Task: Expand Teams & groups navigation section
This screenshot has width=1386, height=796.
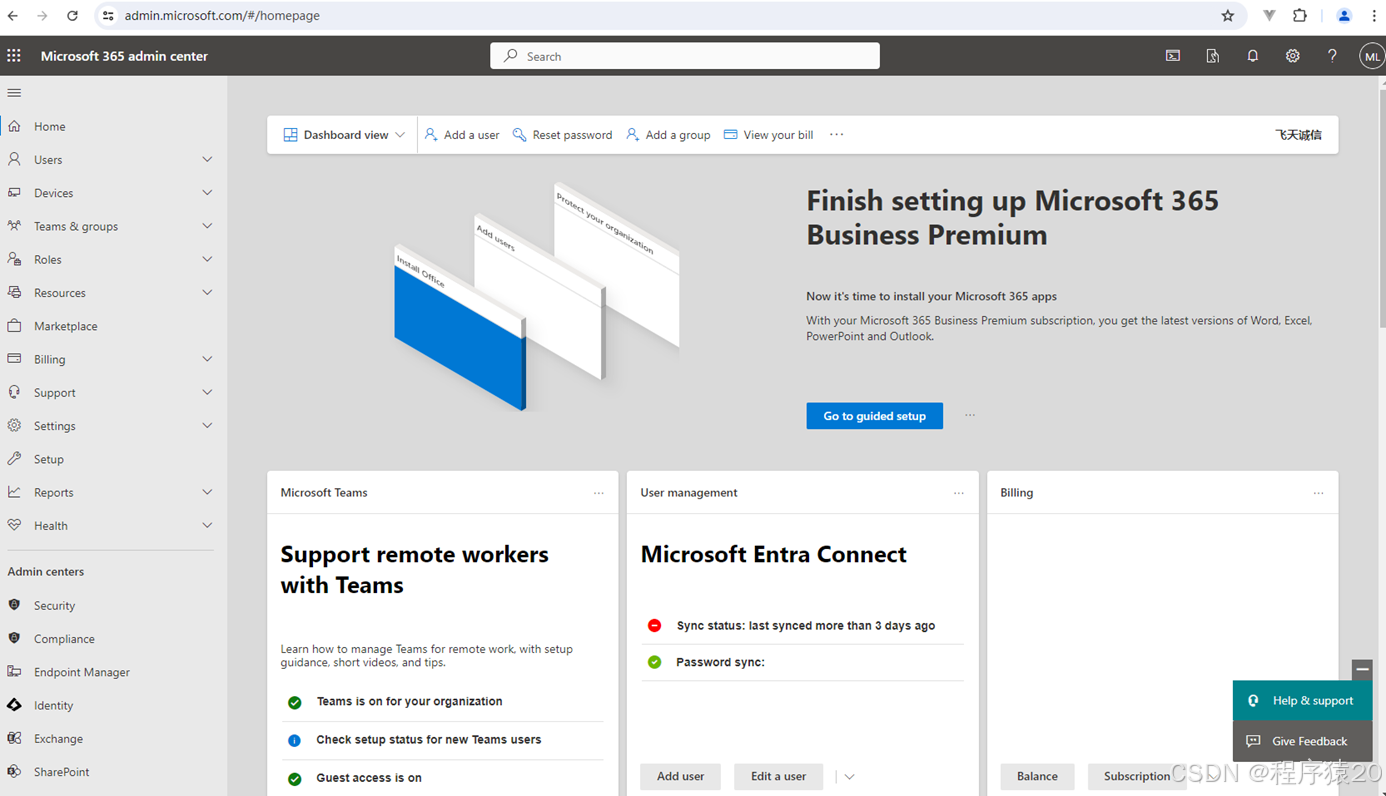Action: [x=207, y=226]
